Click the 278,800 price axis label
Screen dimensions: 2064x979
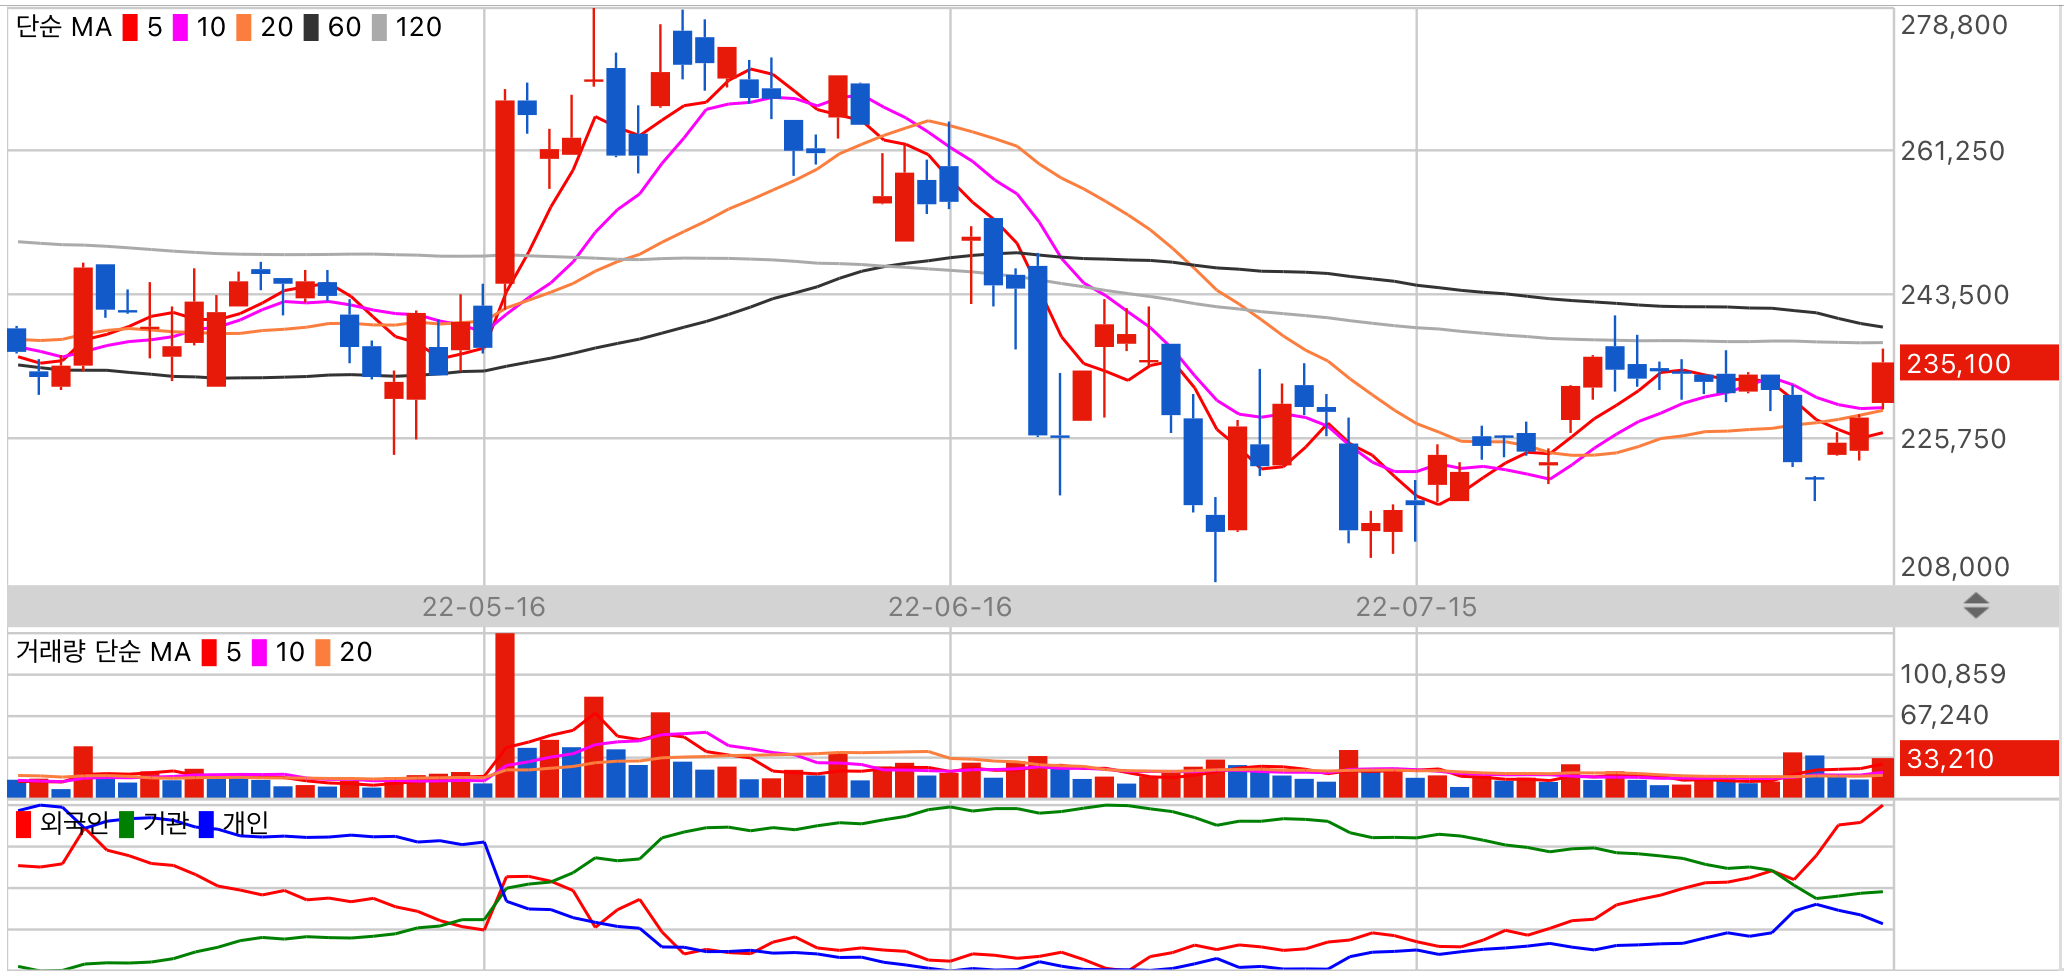(1954, 25)
